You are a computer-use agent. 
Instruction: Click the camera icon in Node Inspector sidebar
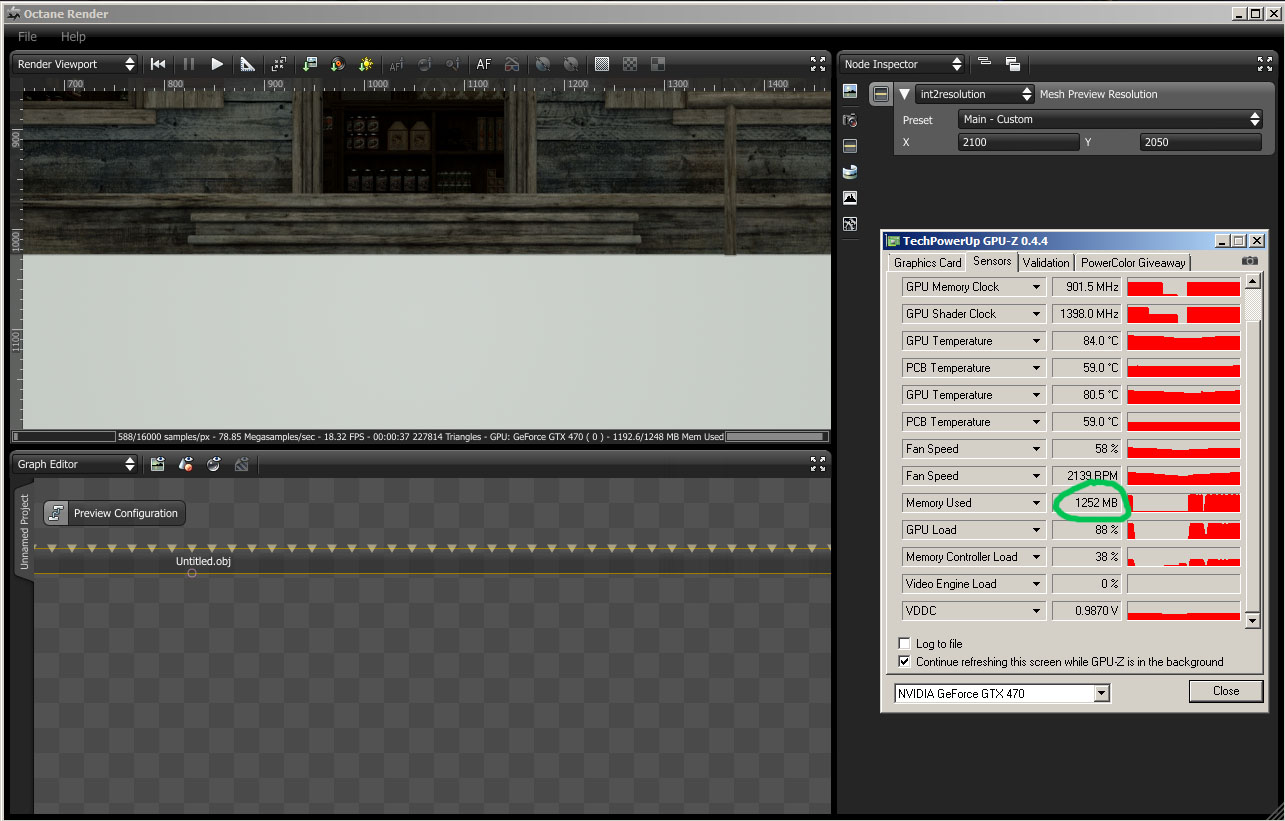tap(850, 120)
